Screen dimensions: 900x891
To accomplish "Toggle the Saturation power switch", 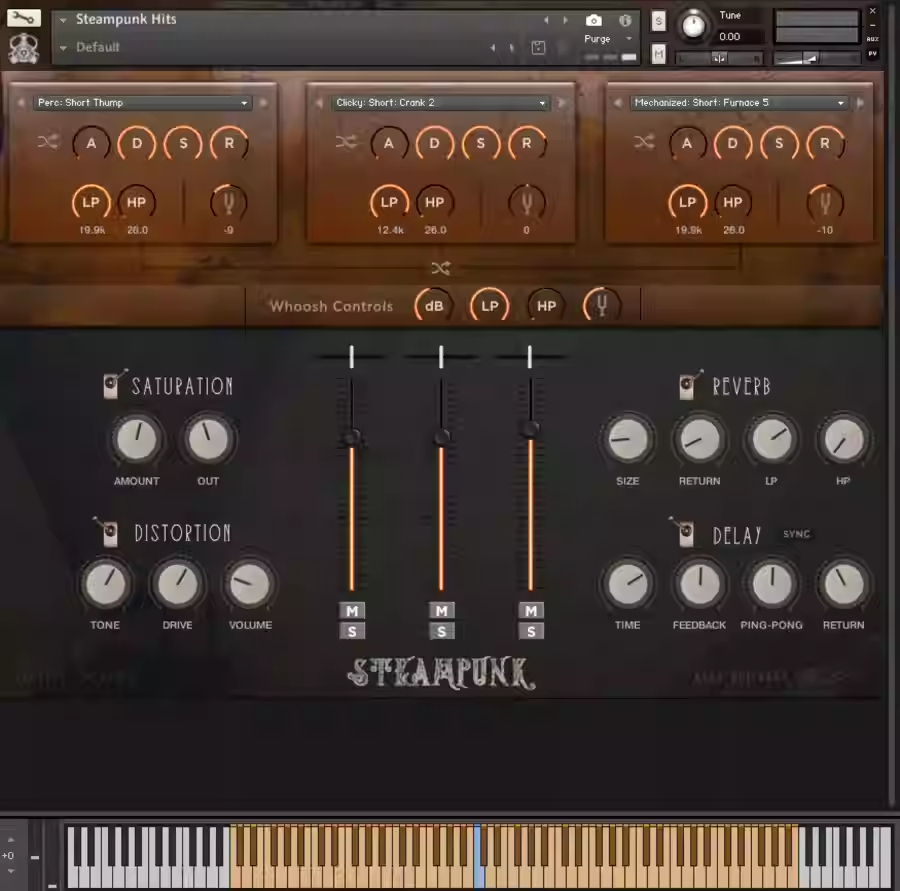I will tap(114, 386).
